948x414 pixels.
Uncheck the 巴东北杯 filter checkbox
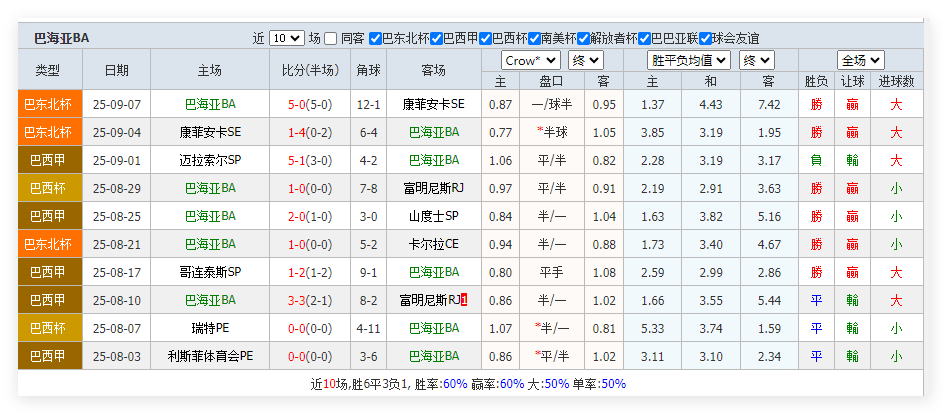pos(376,38)
